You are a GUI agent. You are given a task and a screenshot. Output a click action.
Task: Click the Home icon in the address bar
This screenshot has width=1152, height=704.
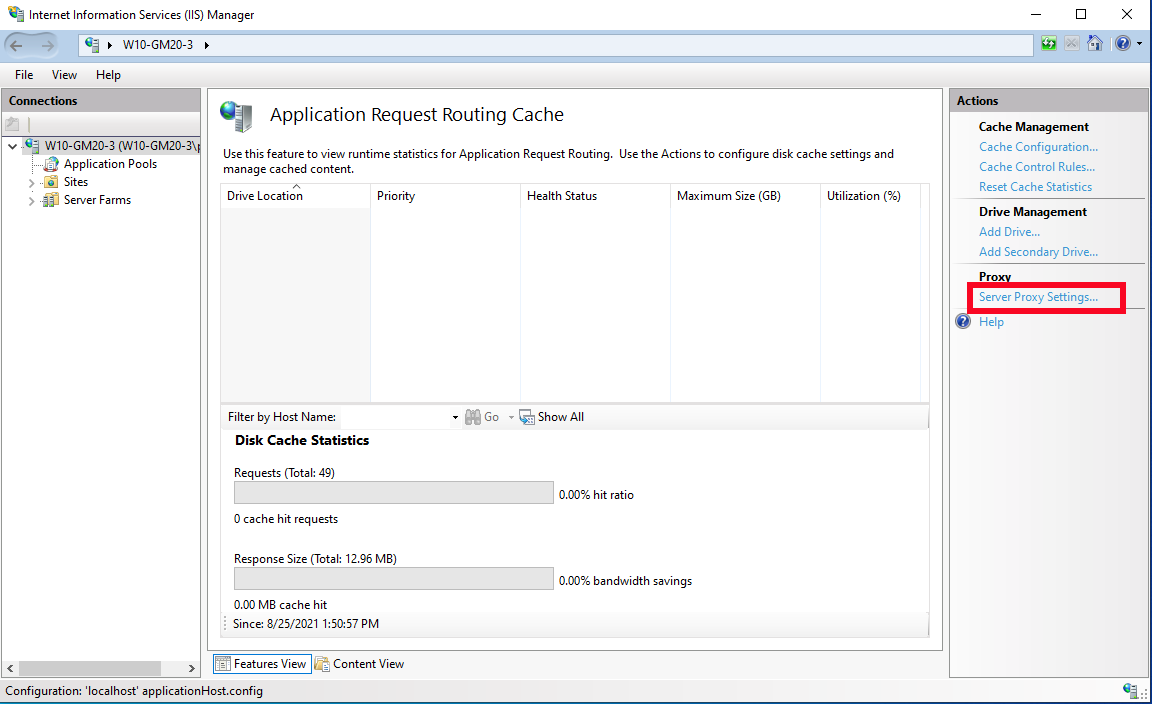pyautogui.click(x=1094, y=44)
